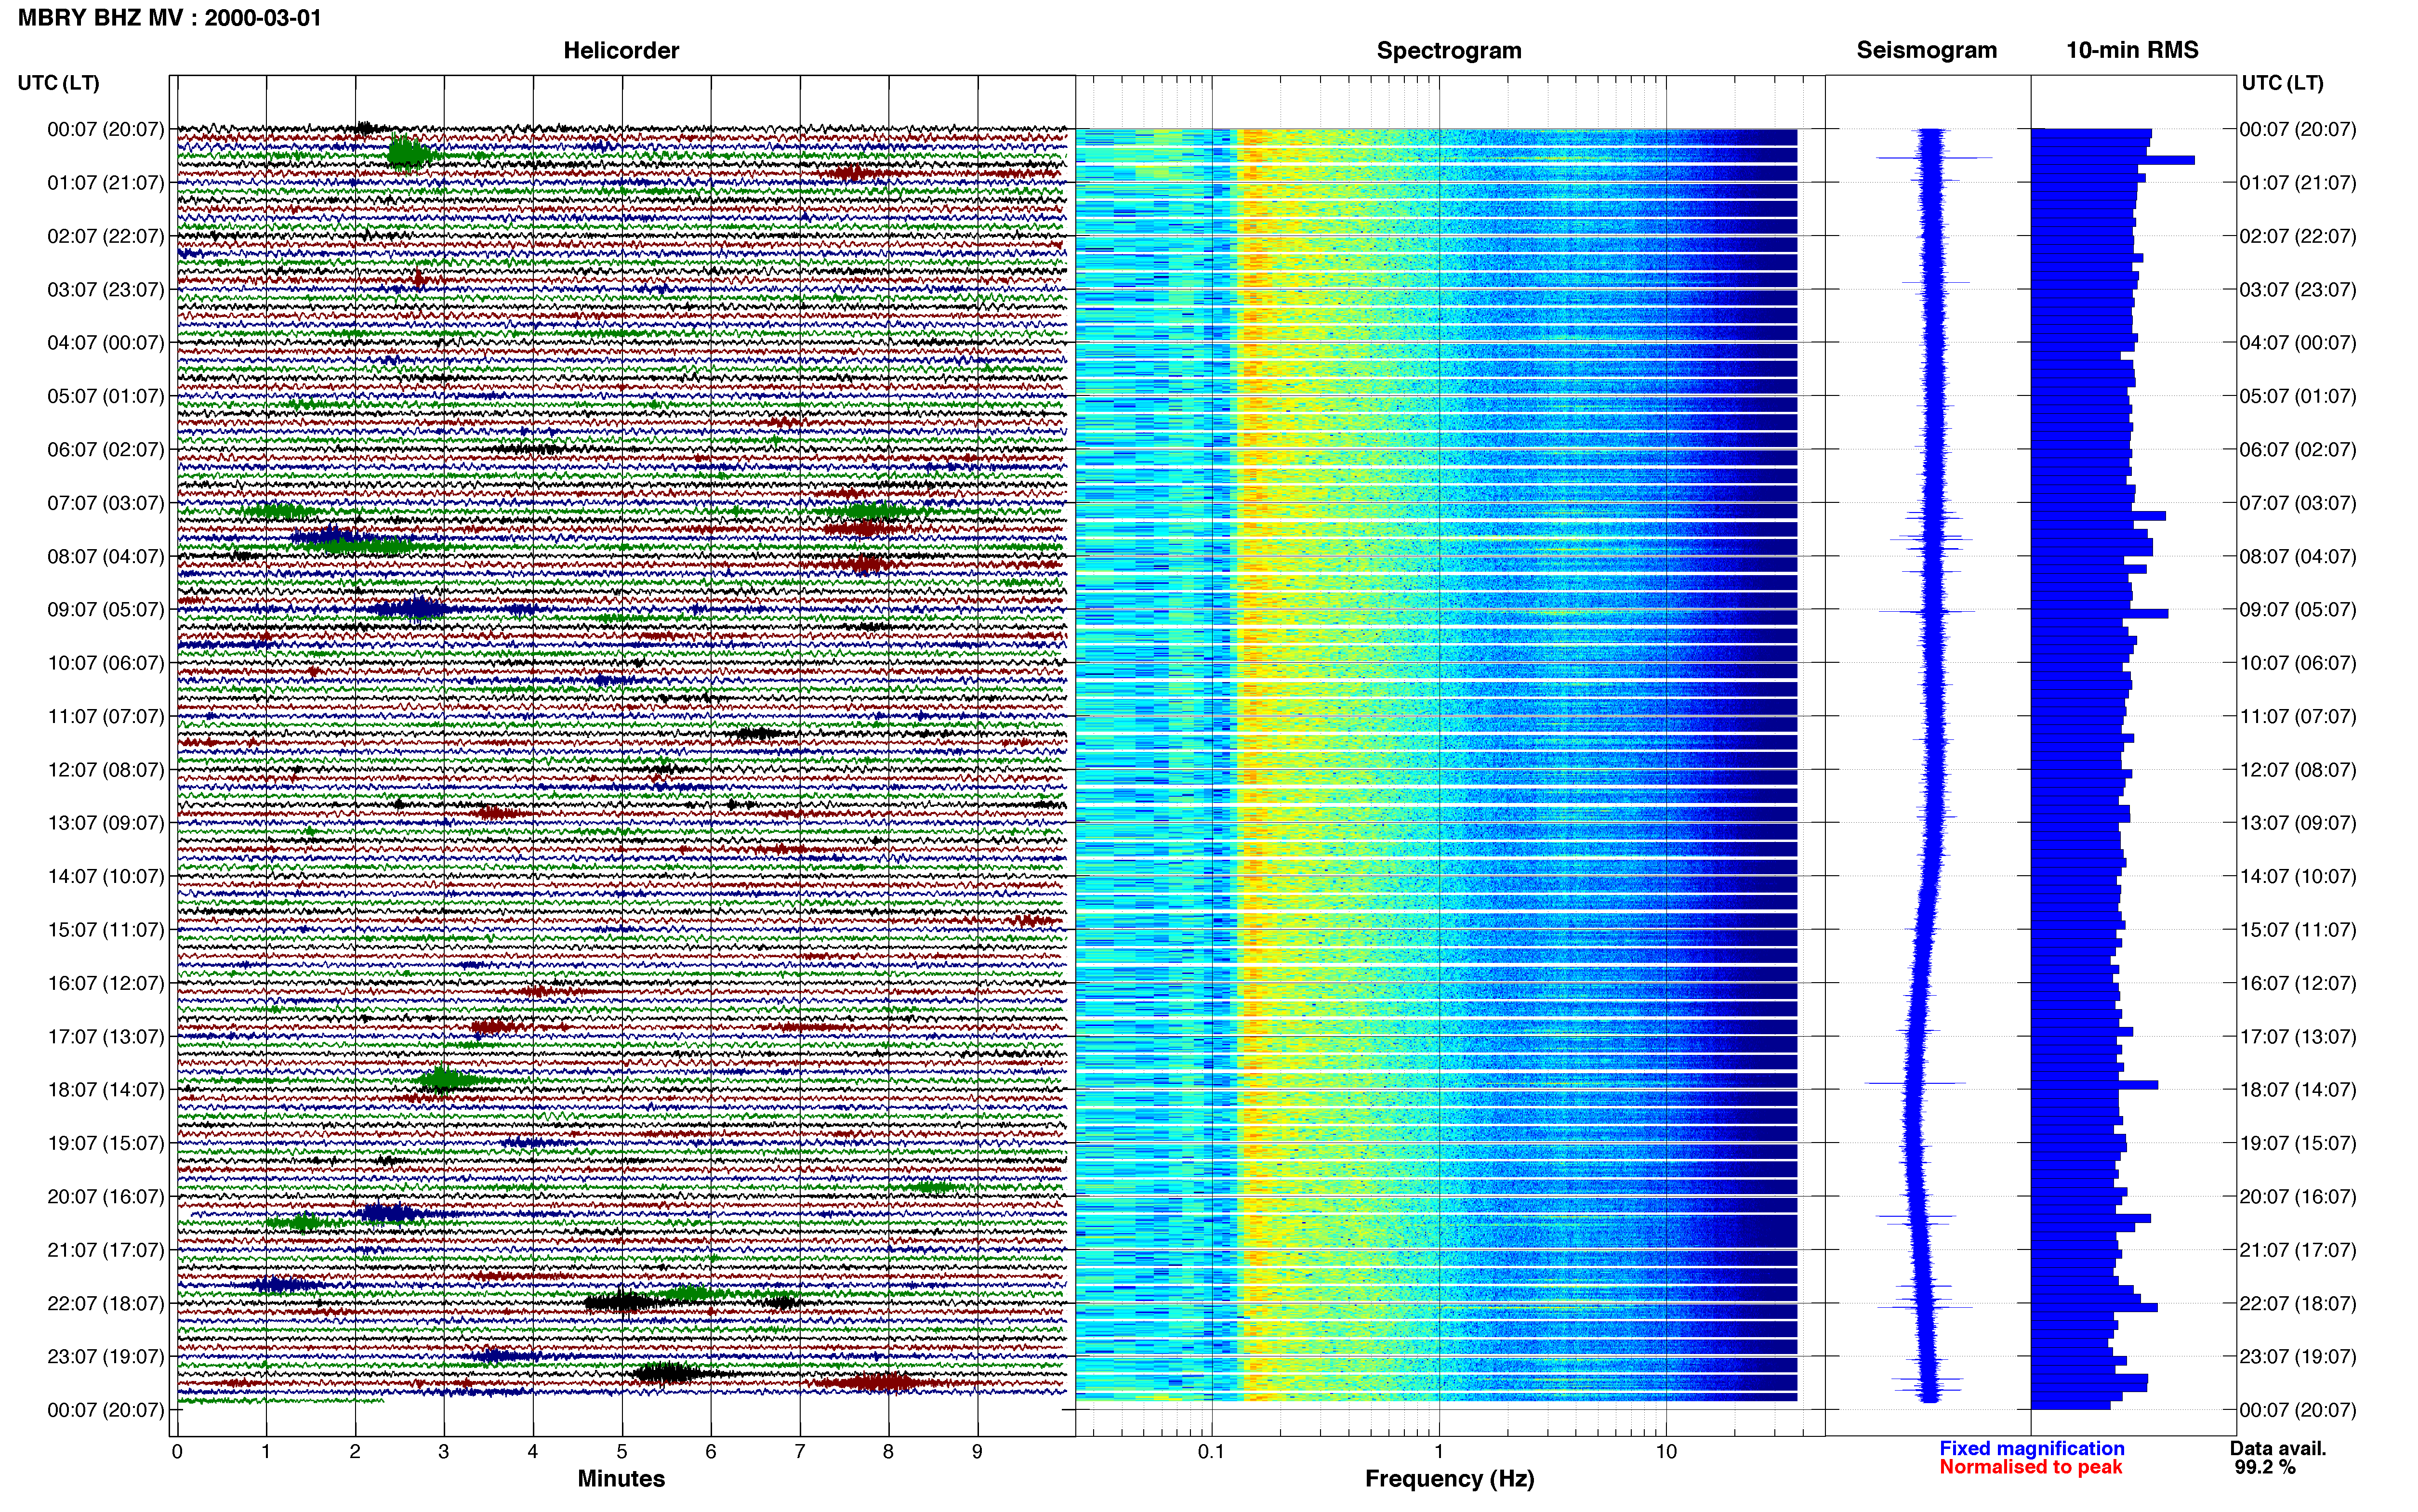Click left time label '21:07 (17:07)'
This screenshot has width=2418, height=1512.
[x=106, y=1250]
